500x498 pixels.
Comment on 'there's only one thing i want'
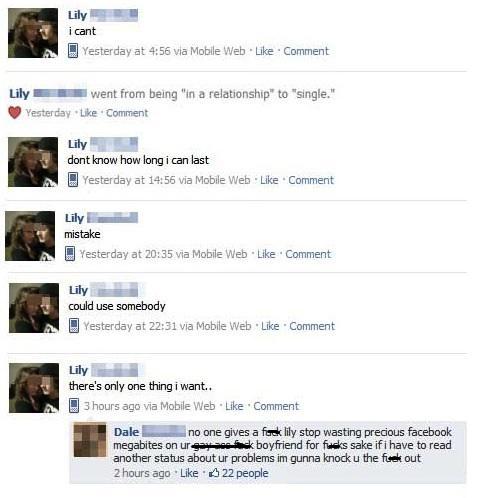(276, 406)
